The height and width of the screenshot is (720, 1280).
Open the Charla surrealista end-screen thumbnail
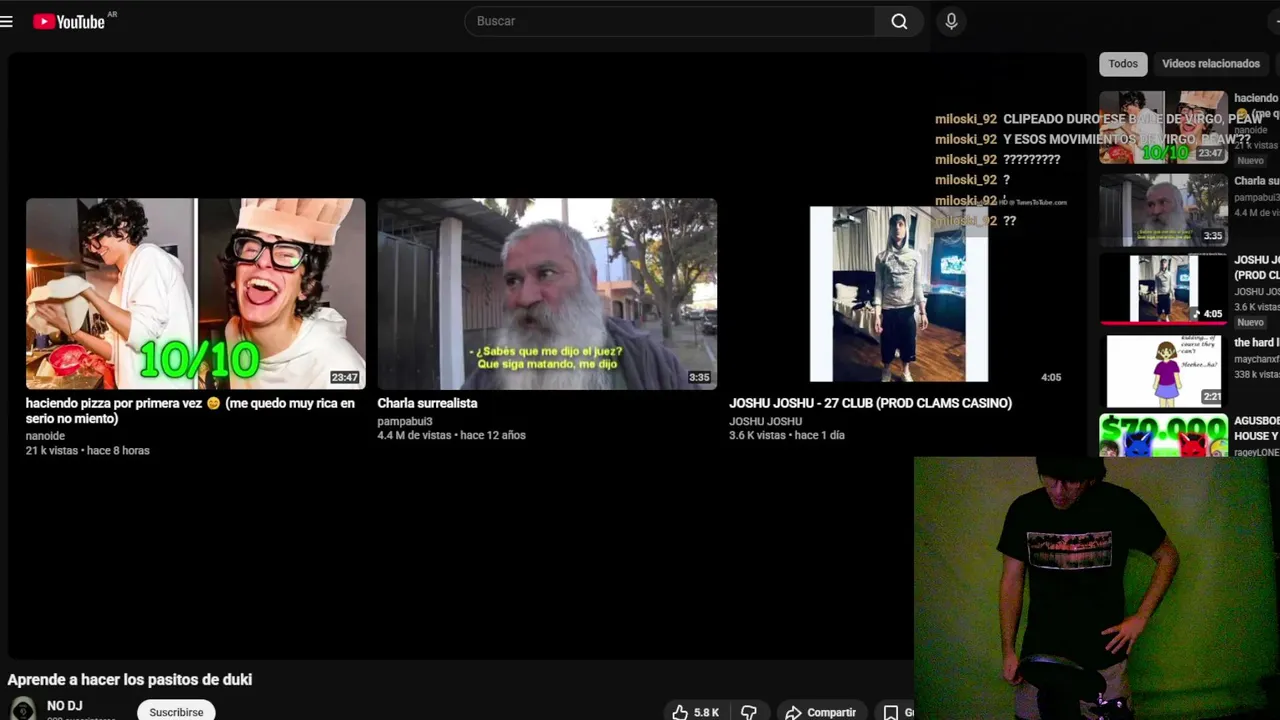pyautogui.click(x=547, y=293)
